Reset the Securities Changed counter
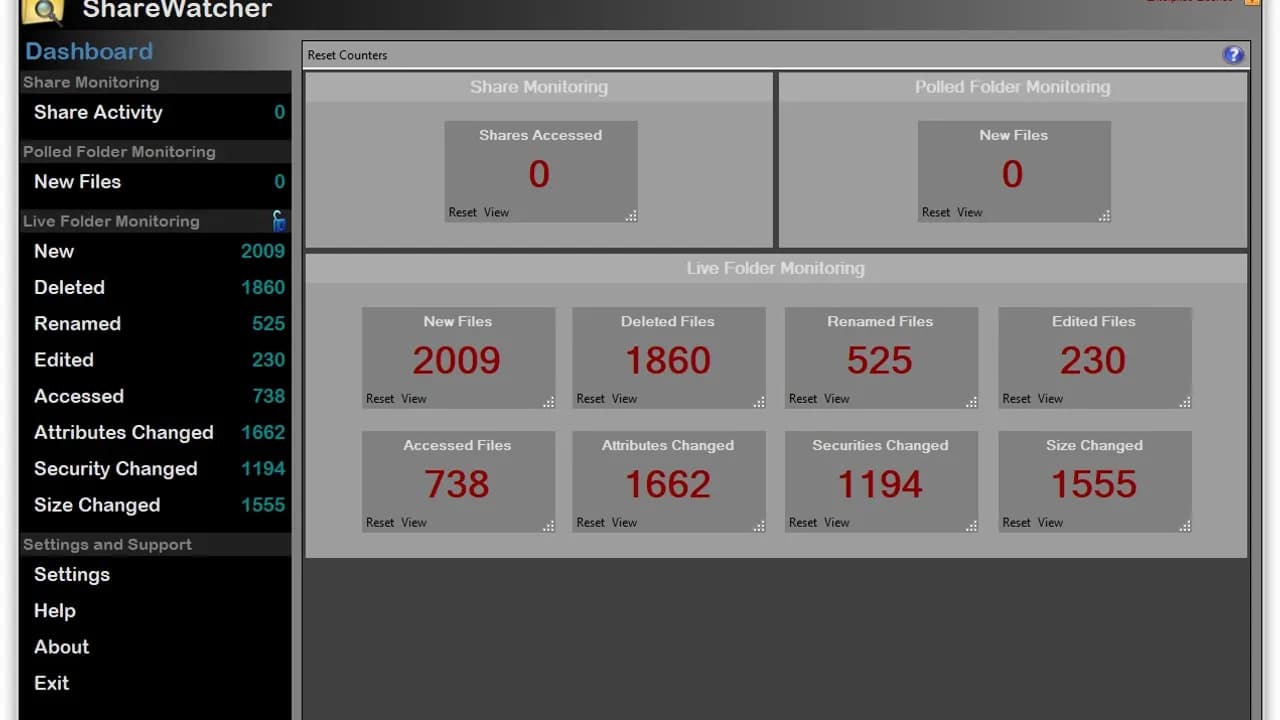 pyautogui.click(x=803, y=522)
